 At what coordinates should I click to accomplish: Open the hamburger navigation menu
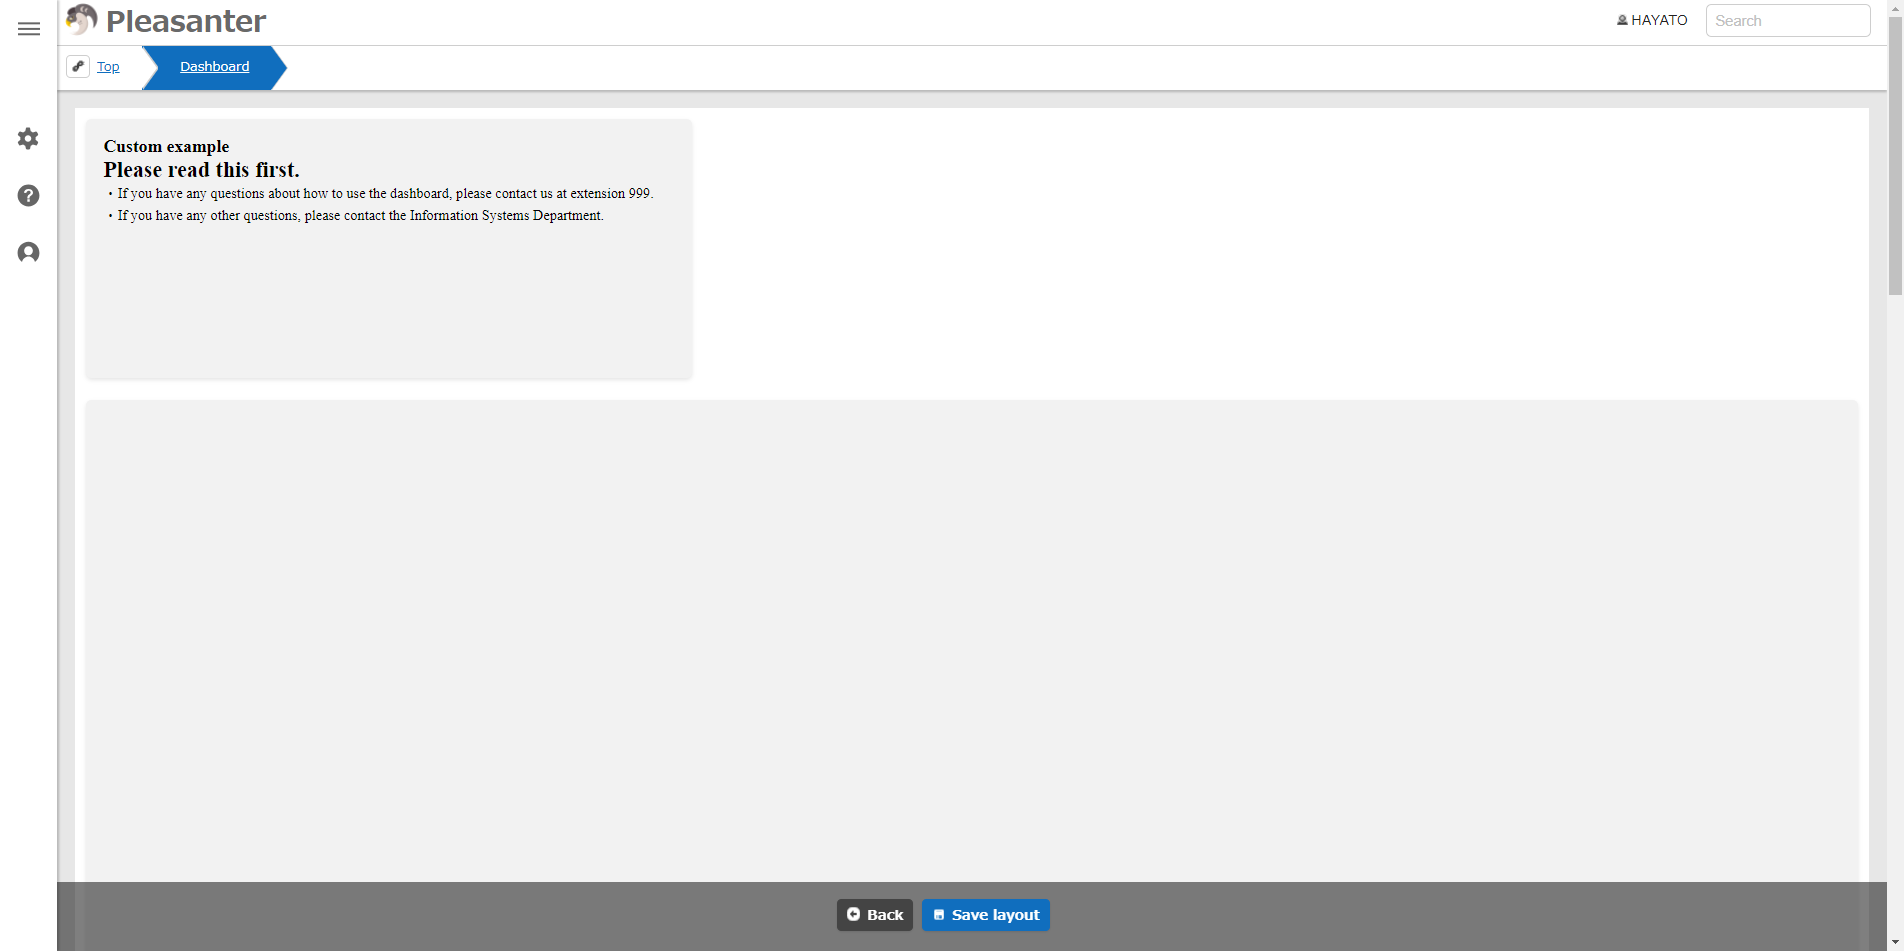[x=29, y=29]
